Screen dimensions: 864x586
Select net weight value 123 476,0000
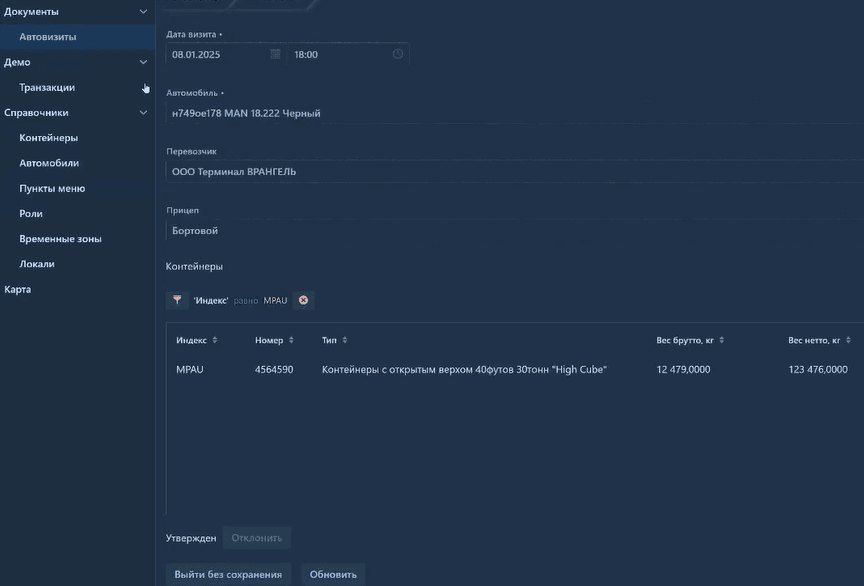tap(818, 369)
